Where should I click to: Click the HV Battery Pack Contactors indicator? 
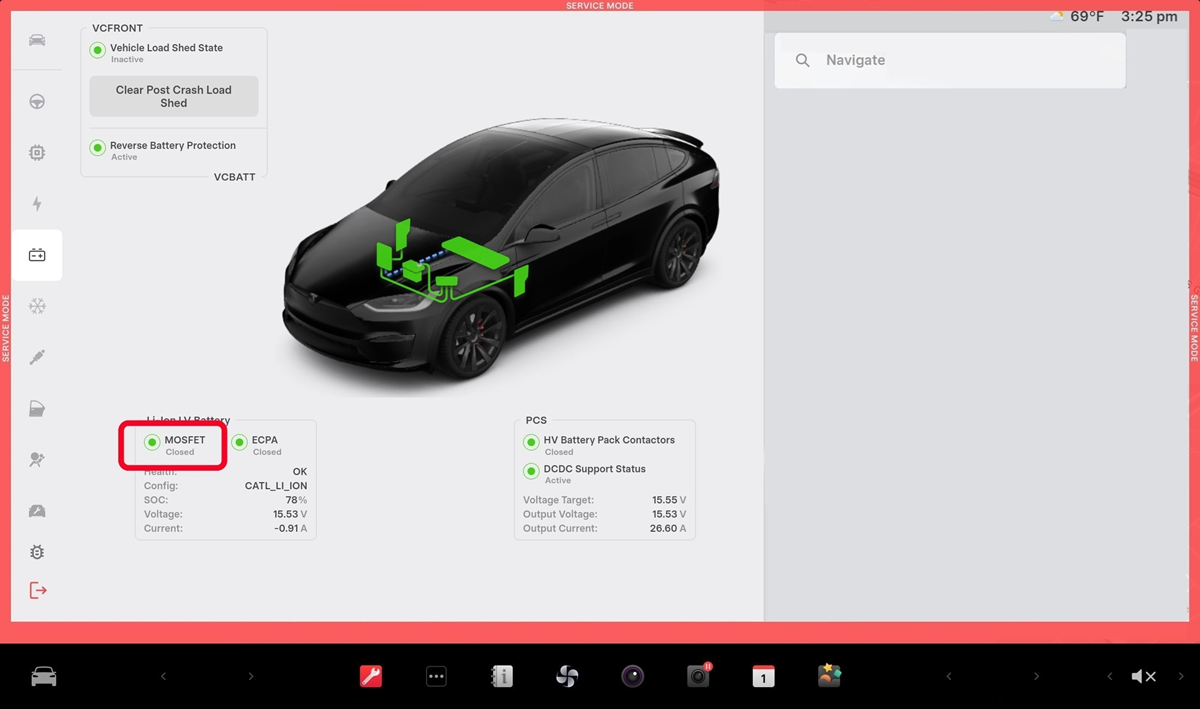click(532, 443)
